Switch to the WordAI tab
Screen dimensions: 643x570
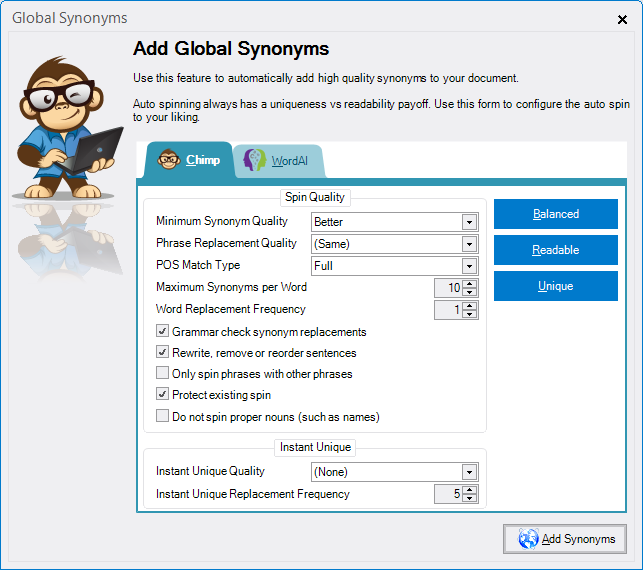pos(279,161)
